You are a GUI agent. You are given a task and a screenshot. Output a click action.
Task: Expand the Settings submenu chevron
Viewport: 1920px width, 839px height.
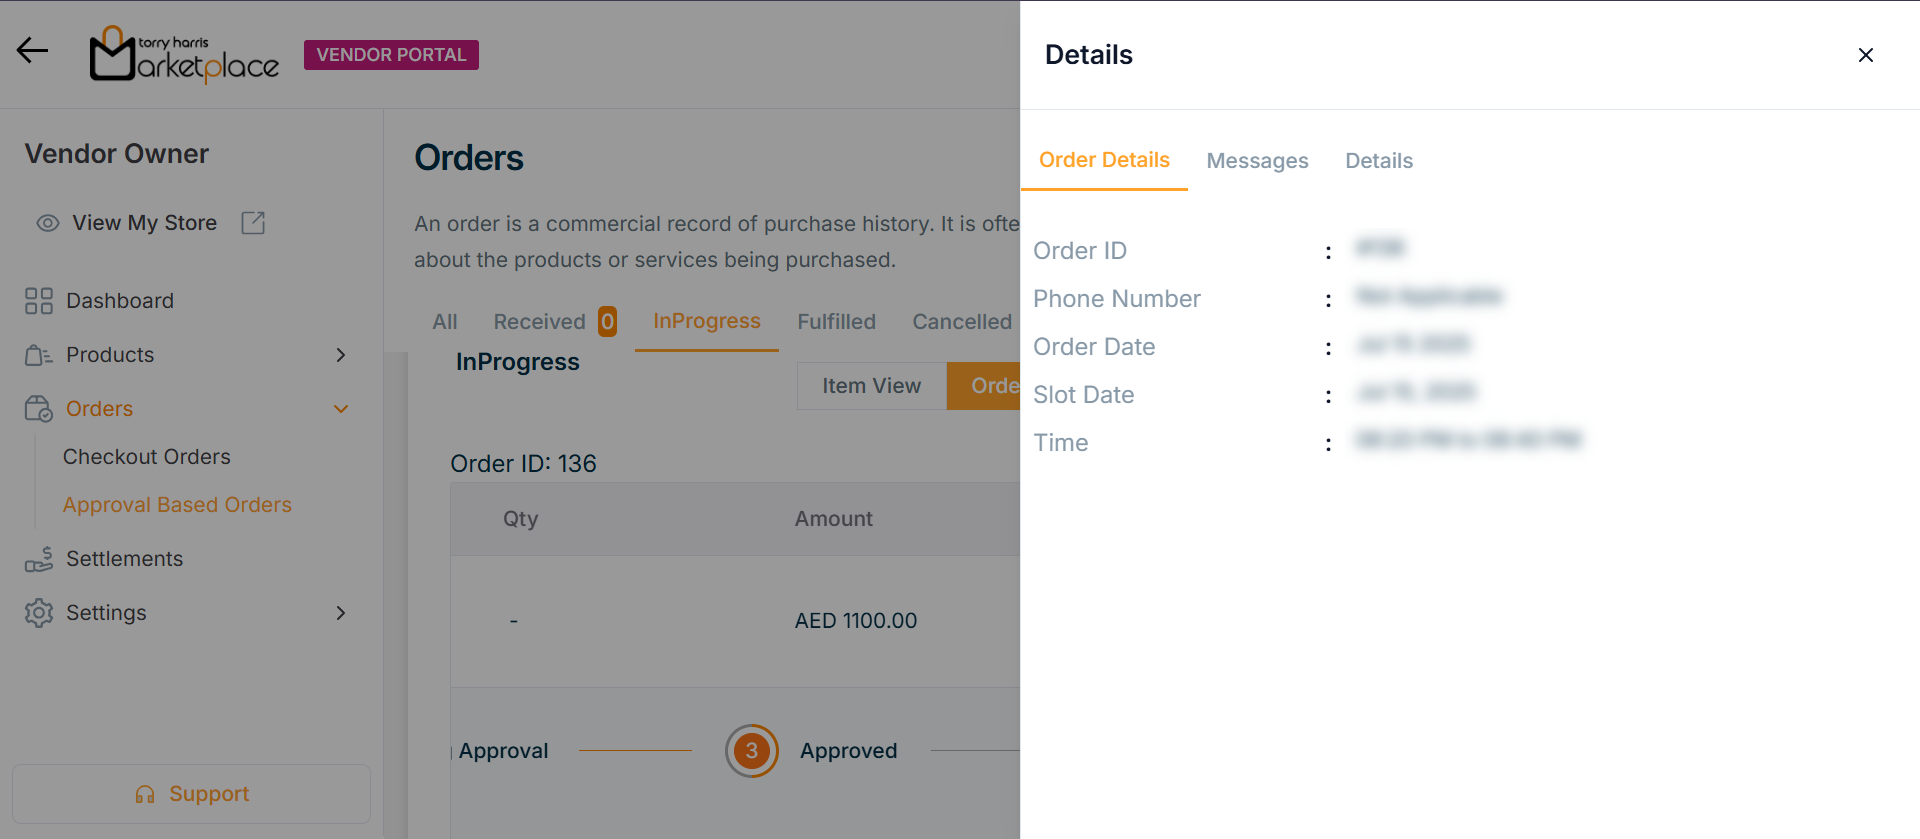(341, 613)
